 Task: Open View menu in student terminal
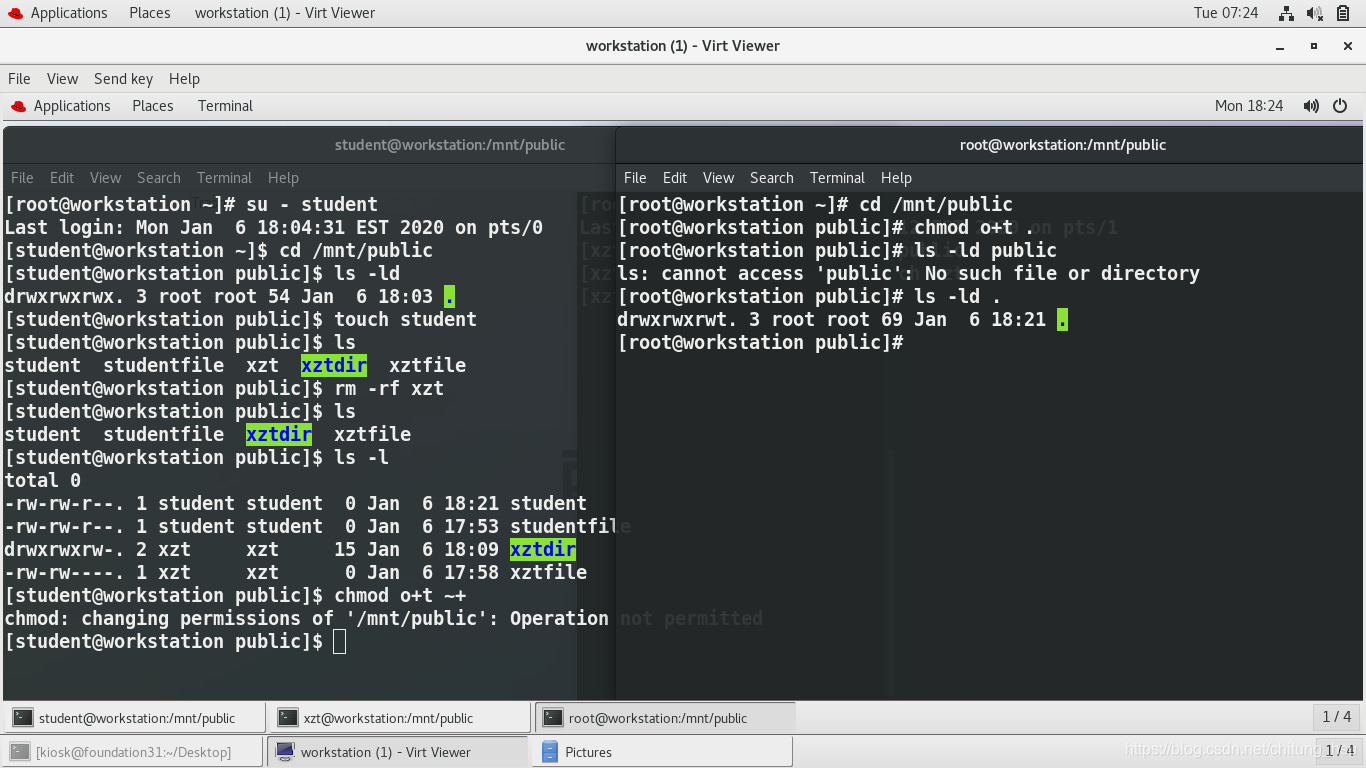[105, 178]
